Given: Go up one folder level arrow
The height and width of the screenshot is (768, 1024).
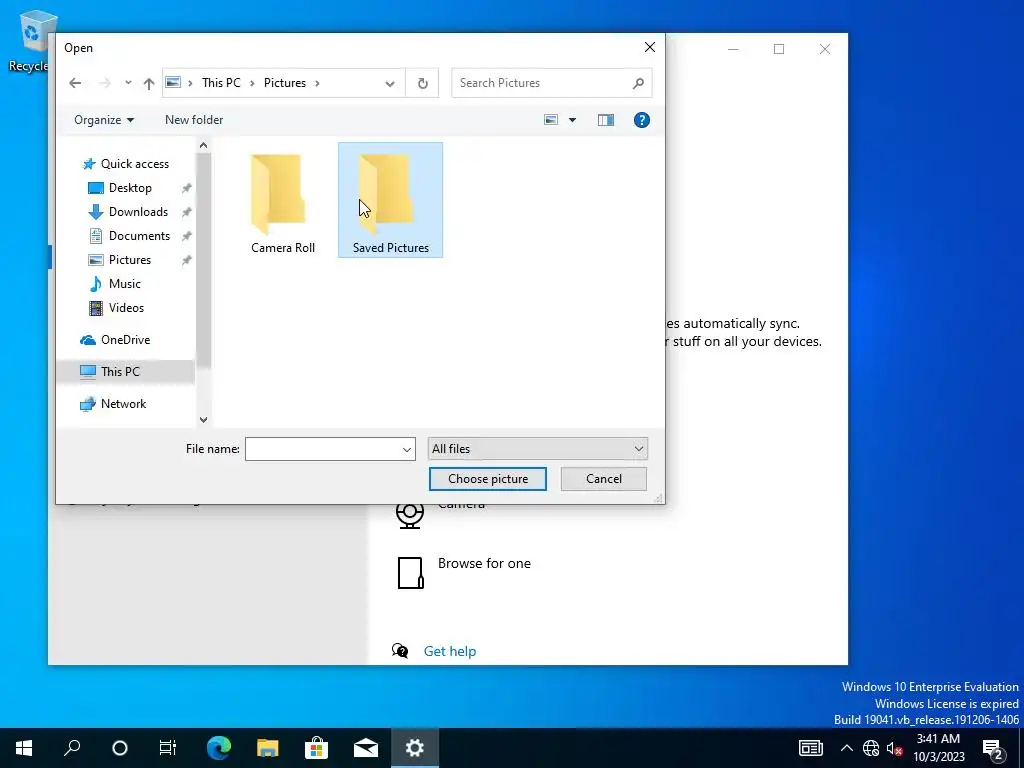Looking at the screenshot, I should click(149, 84).
